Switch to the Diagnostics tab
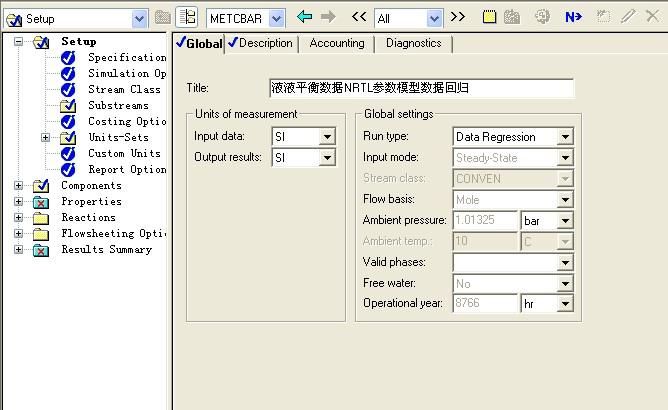Viewport: 668px width, 410px height. click(414, 43)
